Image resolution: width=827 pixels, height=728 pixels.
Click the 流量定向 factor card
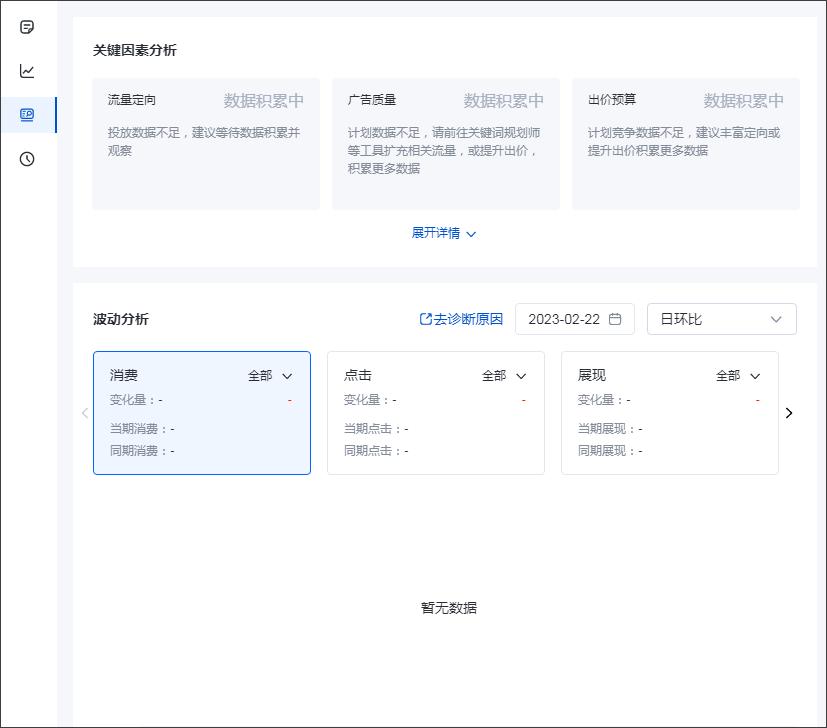tap(205, 143)
